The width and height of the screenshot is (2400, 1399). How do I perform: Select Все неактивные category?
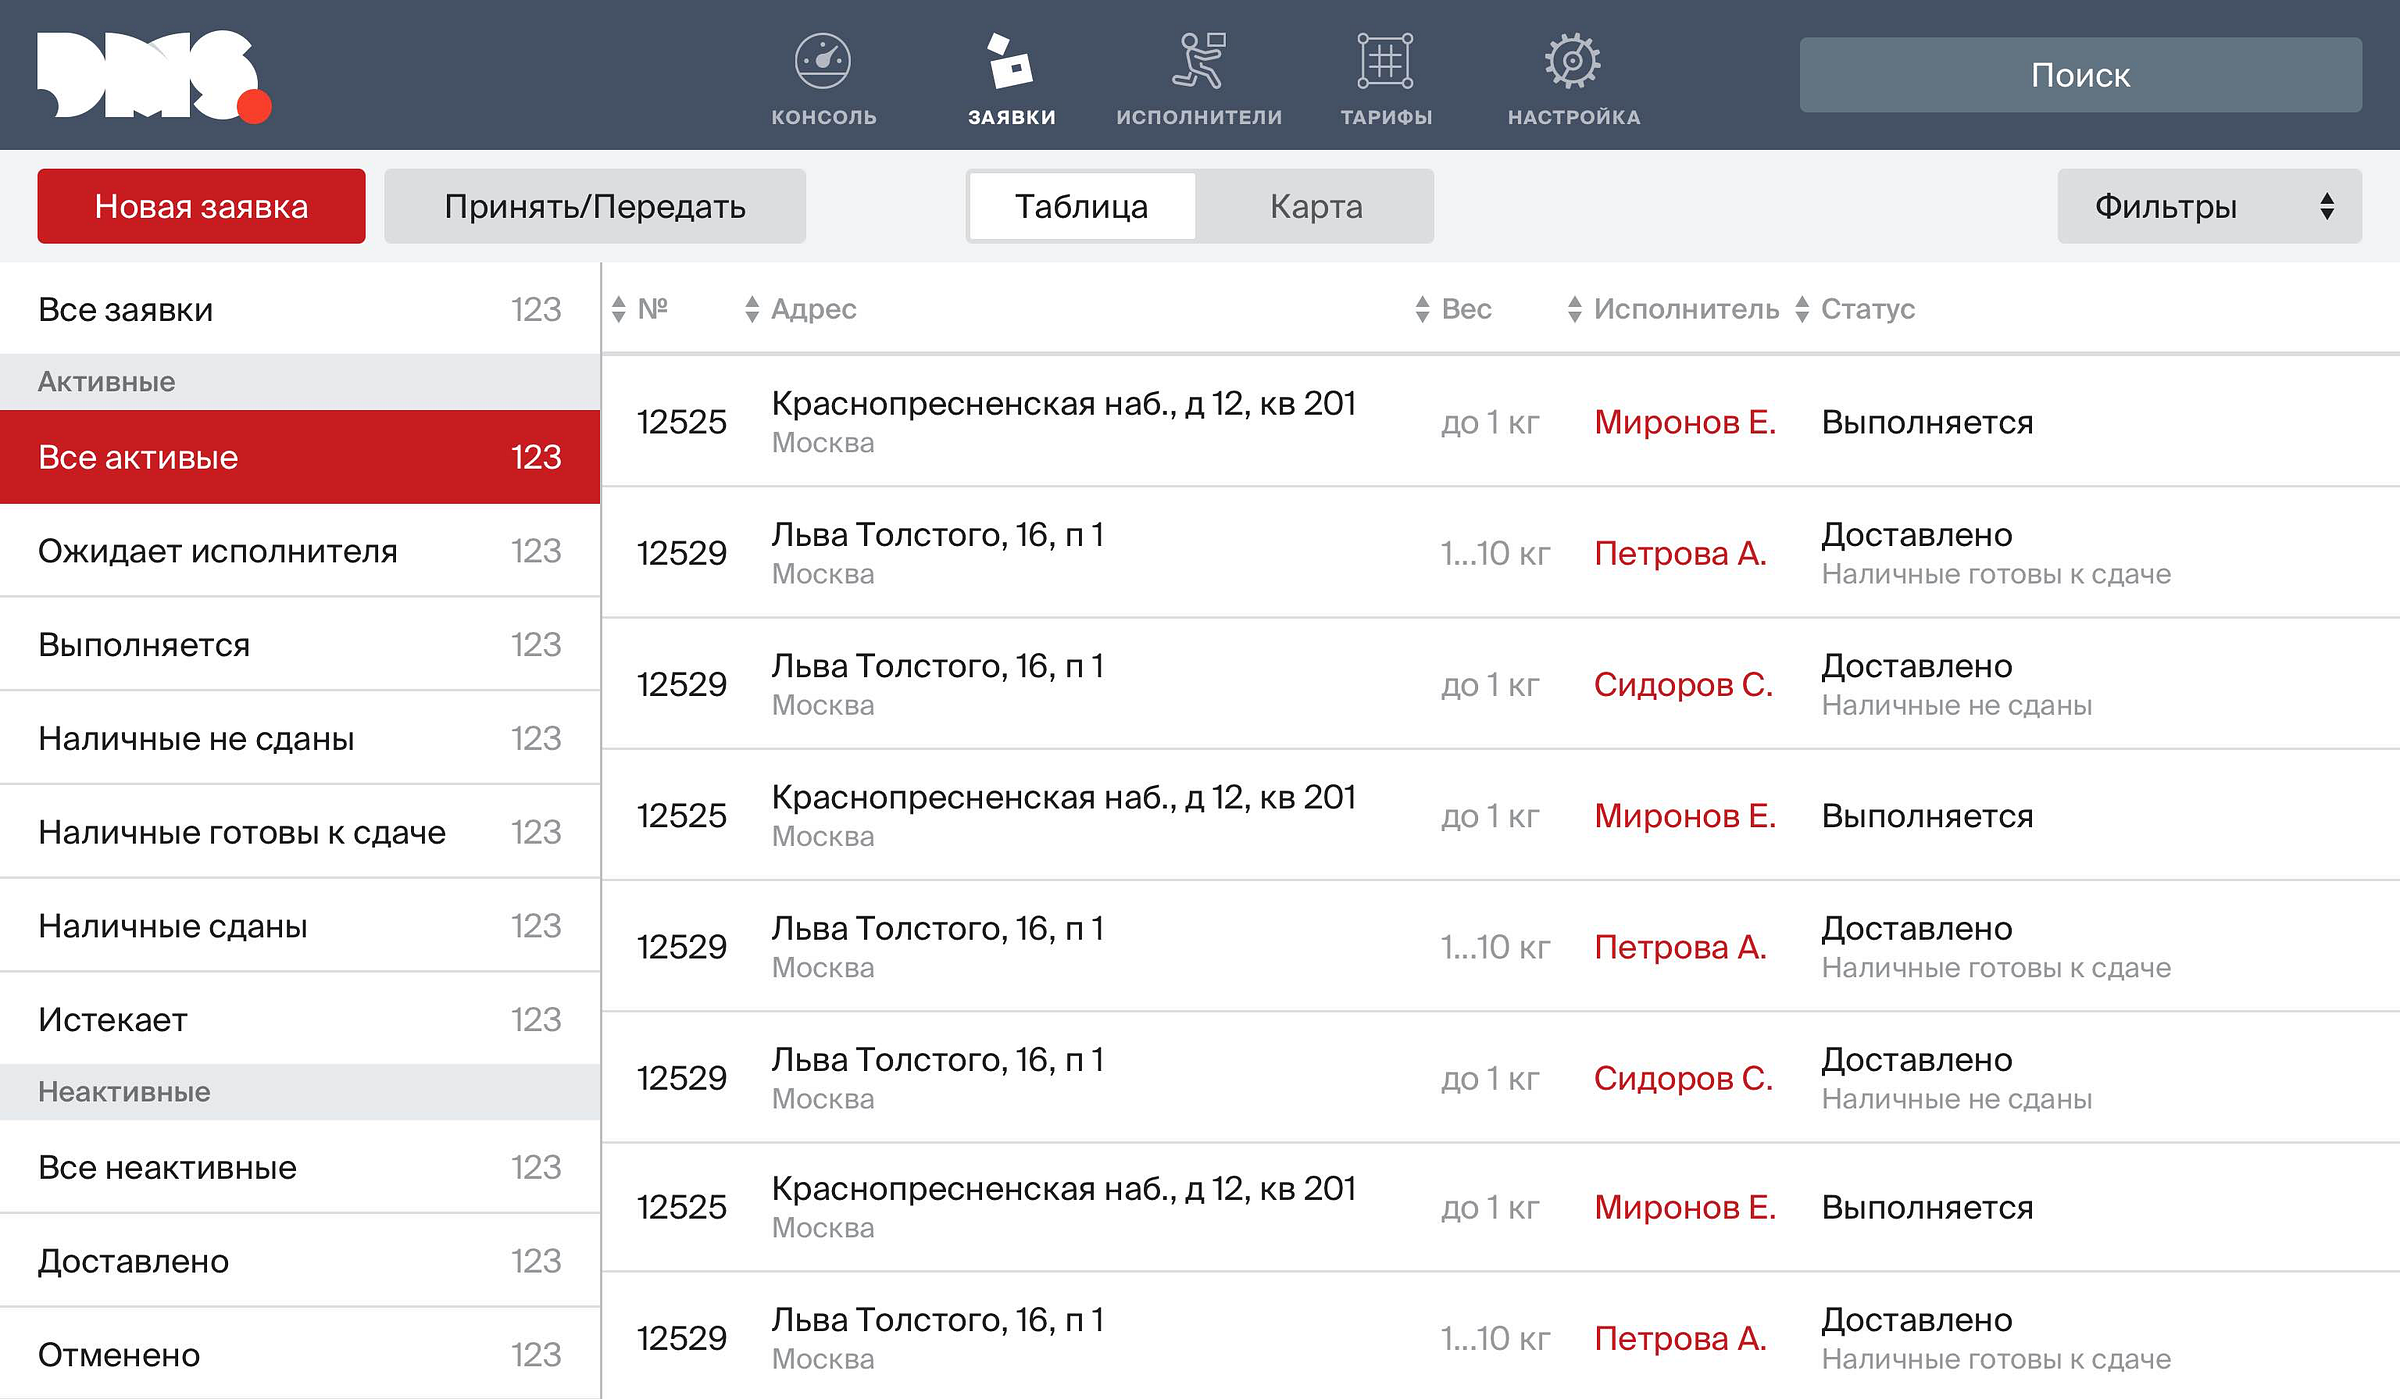coord(300,1168)
